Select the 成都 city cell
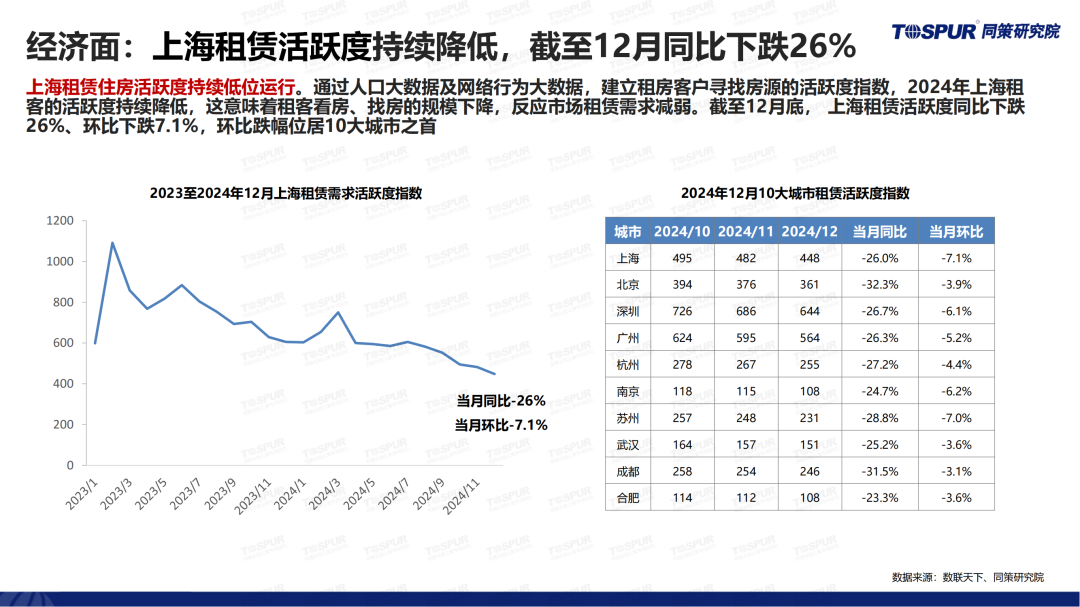 click(627, 471)
